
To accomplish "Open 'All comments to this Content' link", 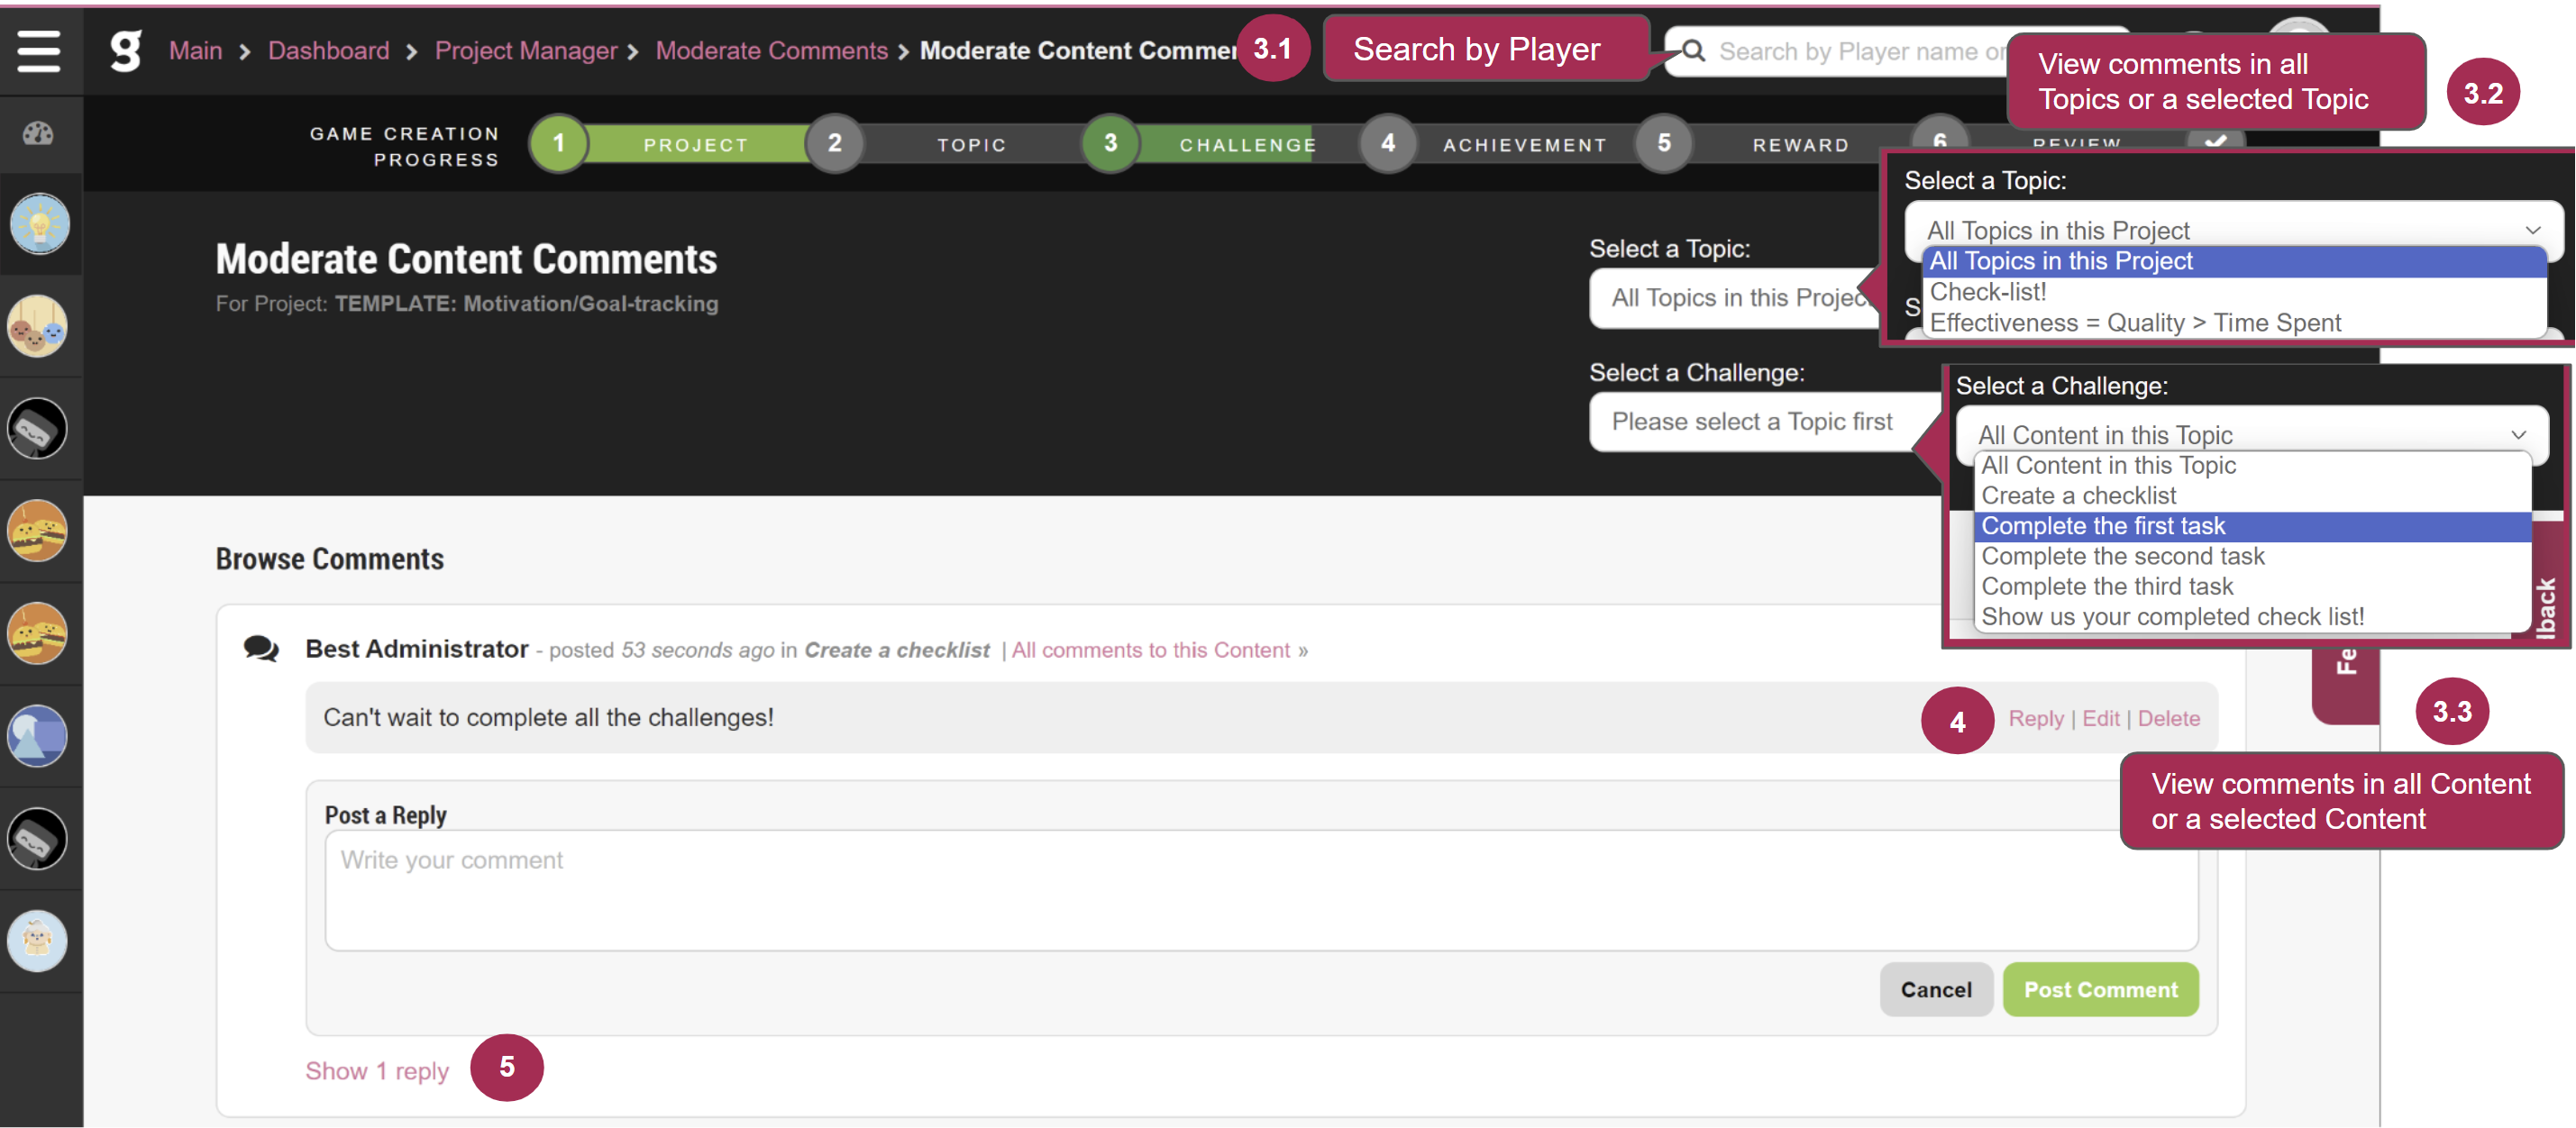I will [1151, 650].
